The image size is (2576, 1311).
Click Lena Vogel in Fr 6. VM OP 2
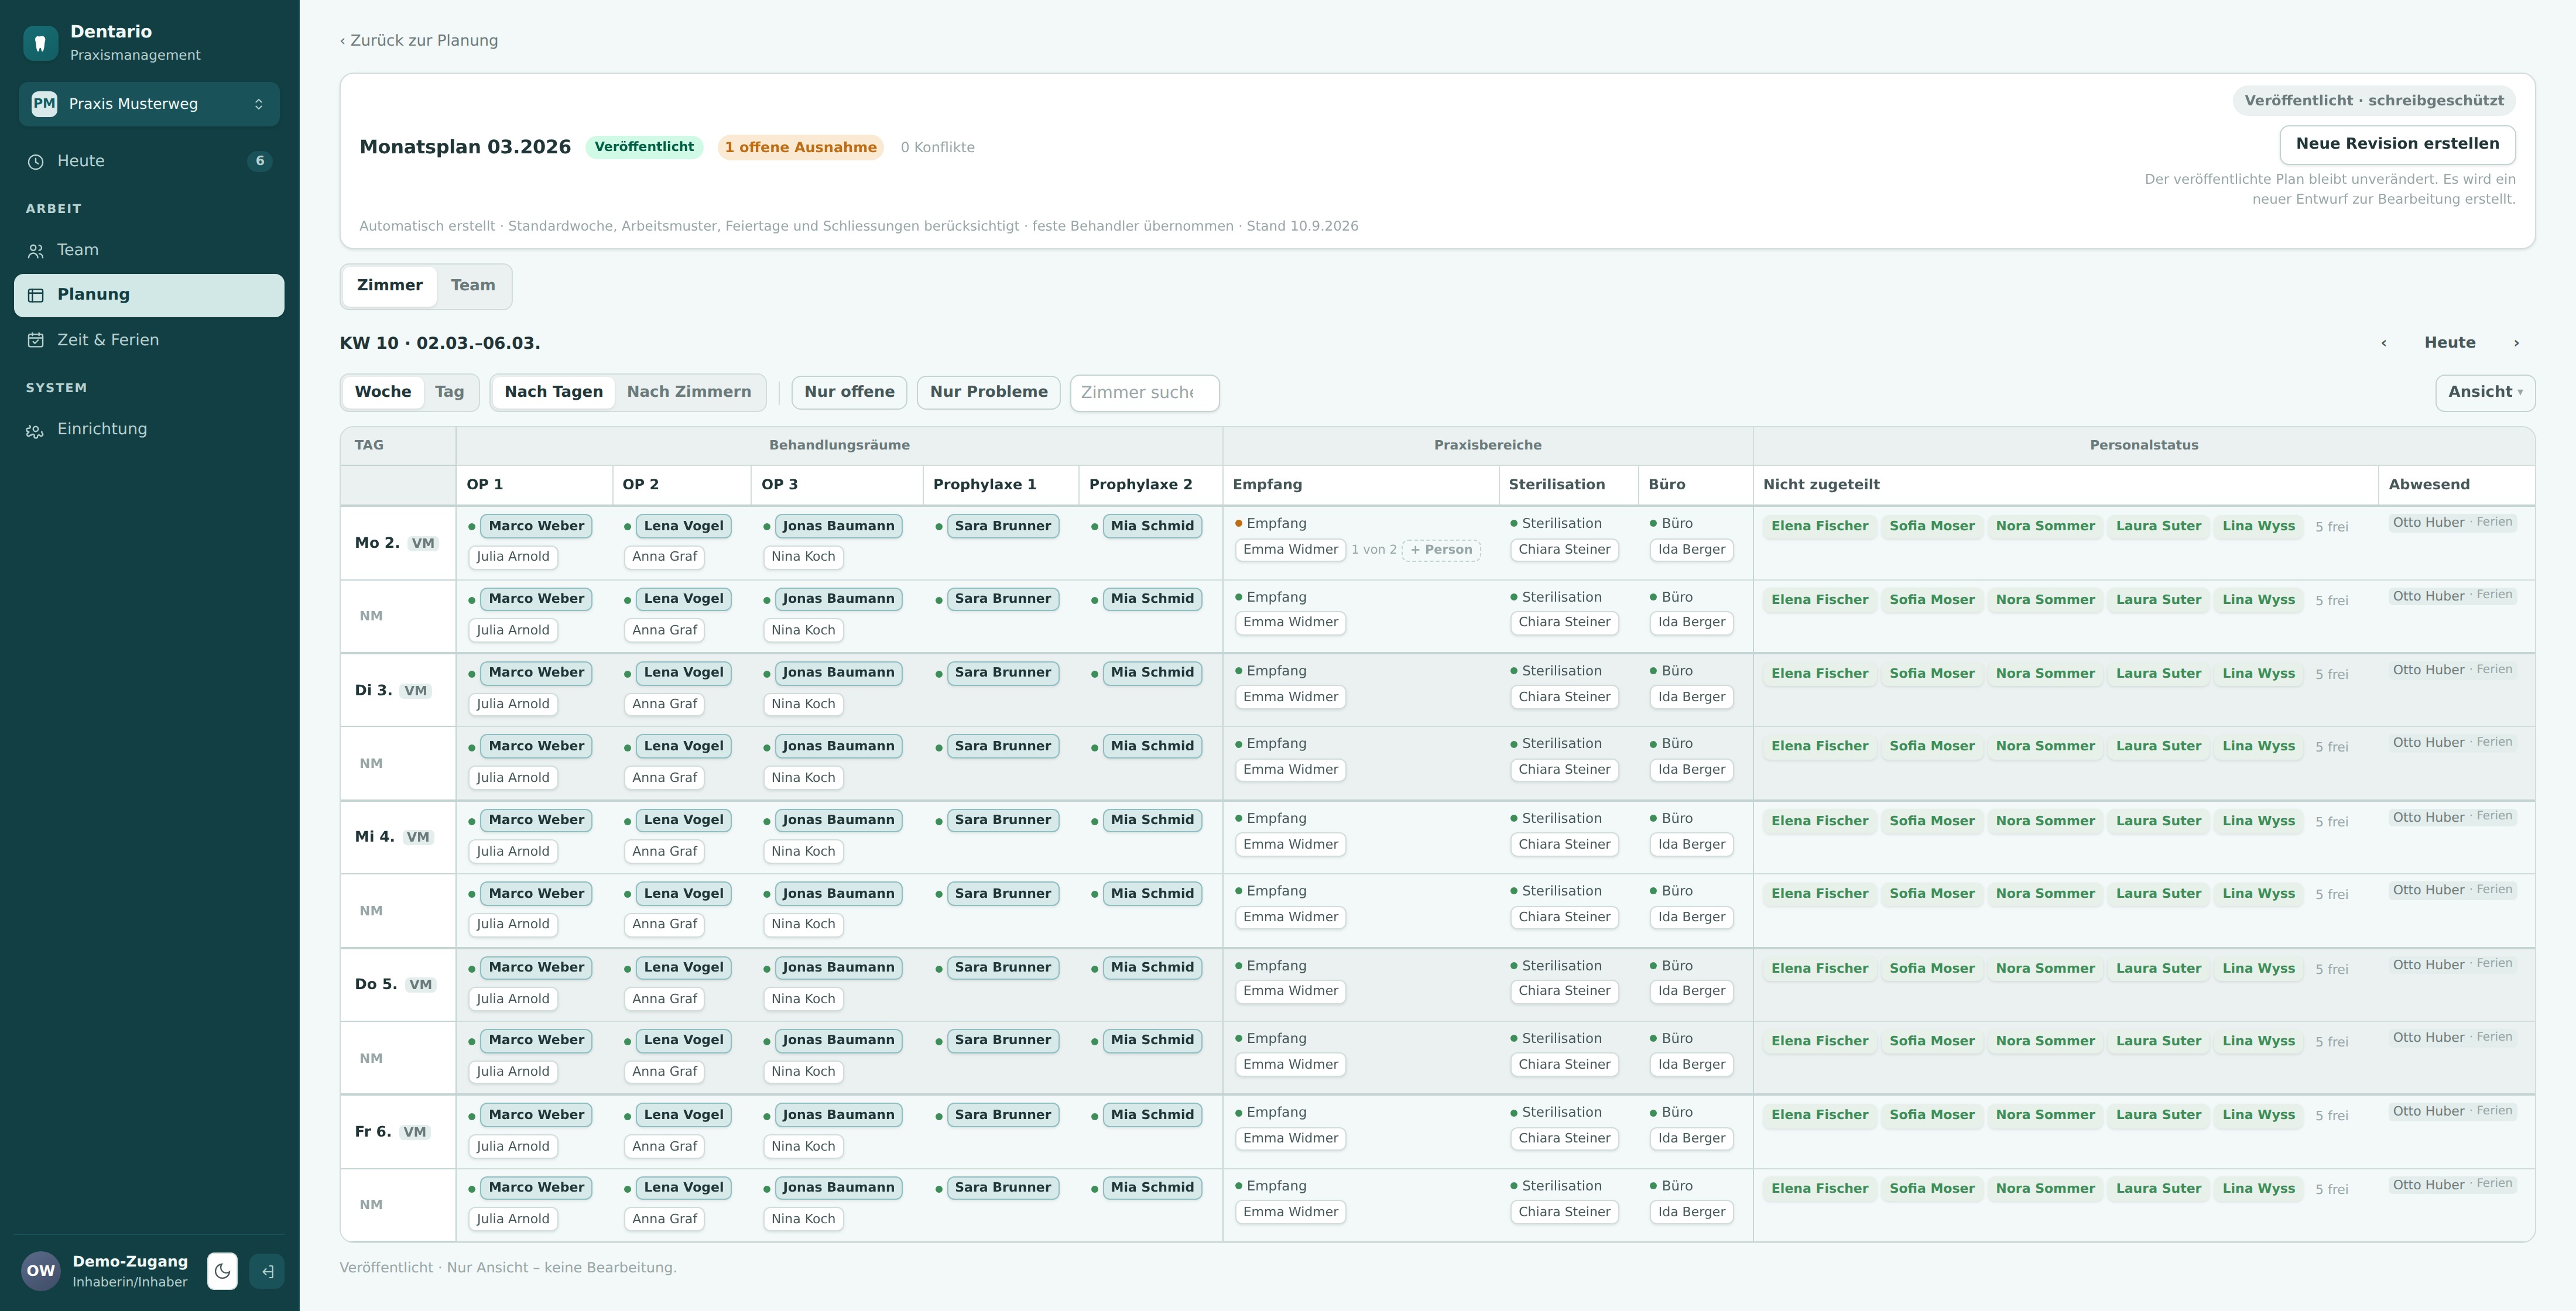click(x=683, y=1115)
